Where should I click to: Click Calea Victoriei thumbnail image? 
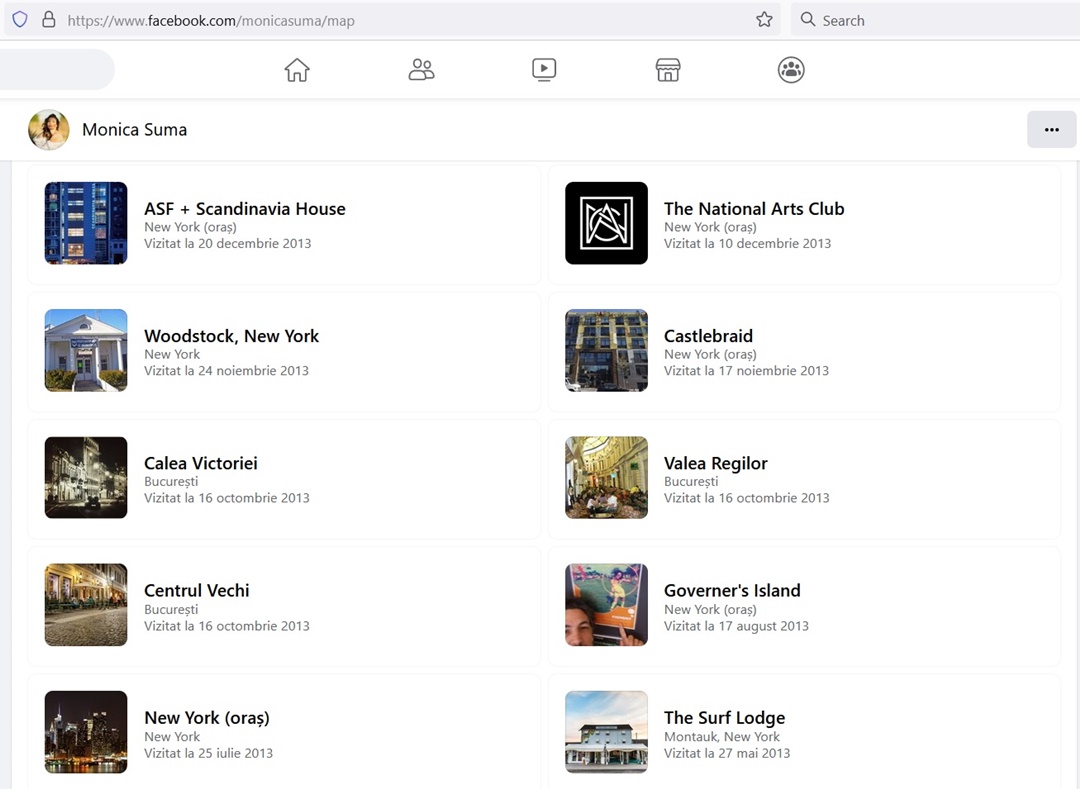86,478
